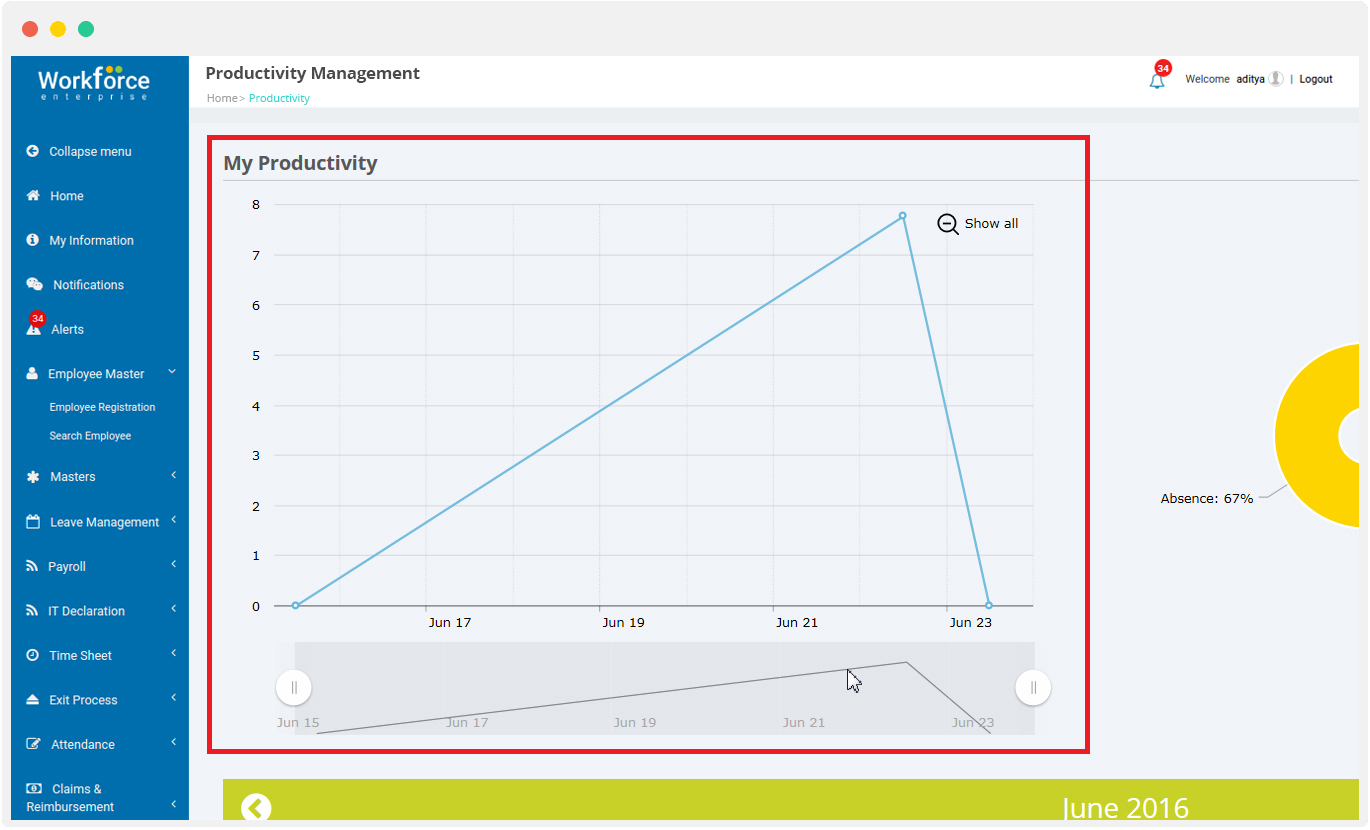Image resolution: width=1370 pixels, height=830 pixels.
Task: Select Search Employee in the sidebar
Action: [90, 435]
